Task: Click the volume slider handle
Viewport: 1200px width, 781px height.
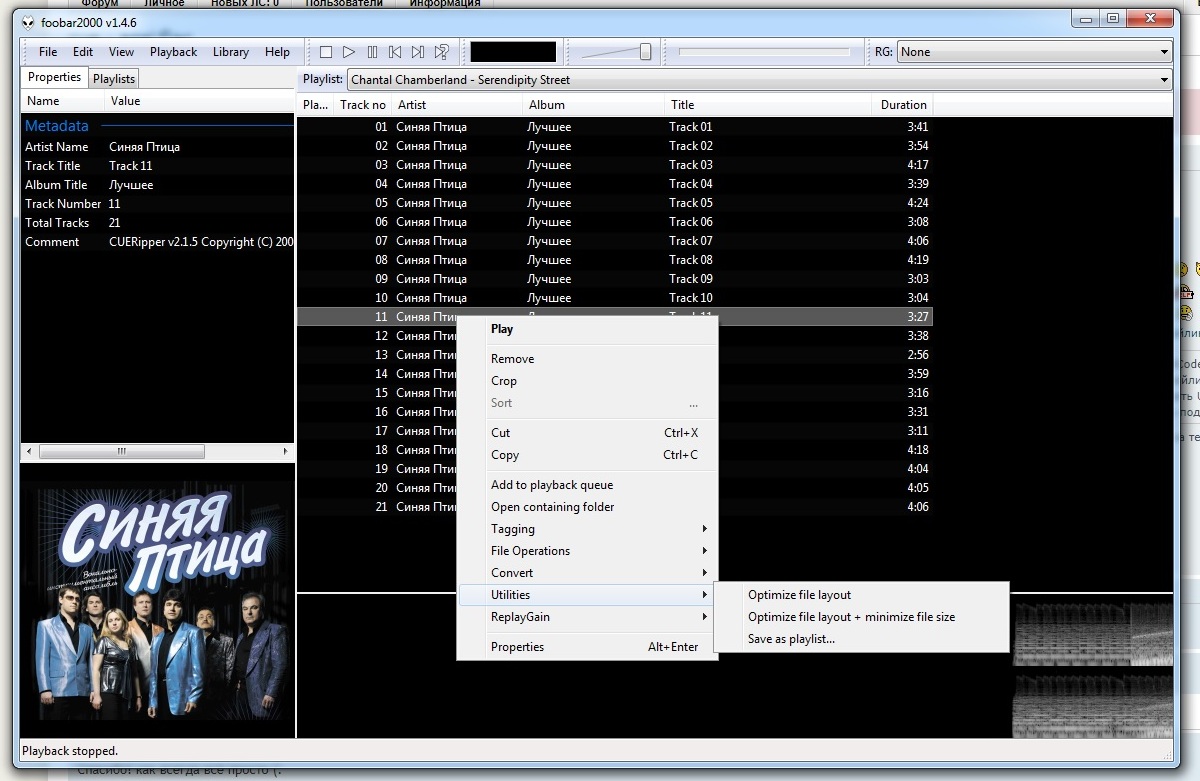Action: [645, 52]
